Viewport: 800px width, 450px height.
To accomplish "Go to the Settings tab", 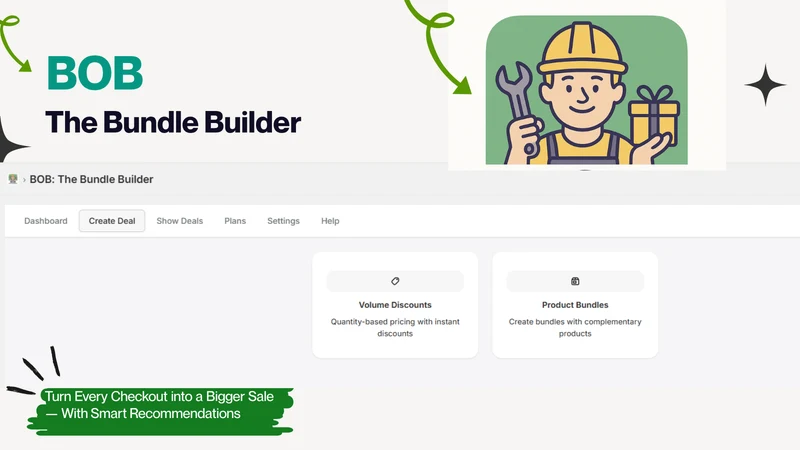I will point(283,221).
